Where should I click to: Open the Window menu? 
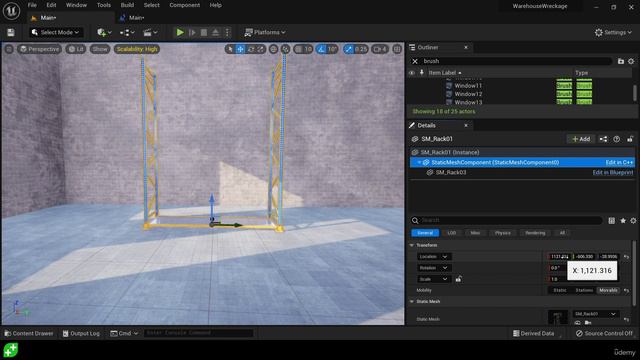tap(76, 5)
